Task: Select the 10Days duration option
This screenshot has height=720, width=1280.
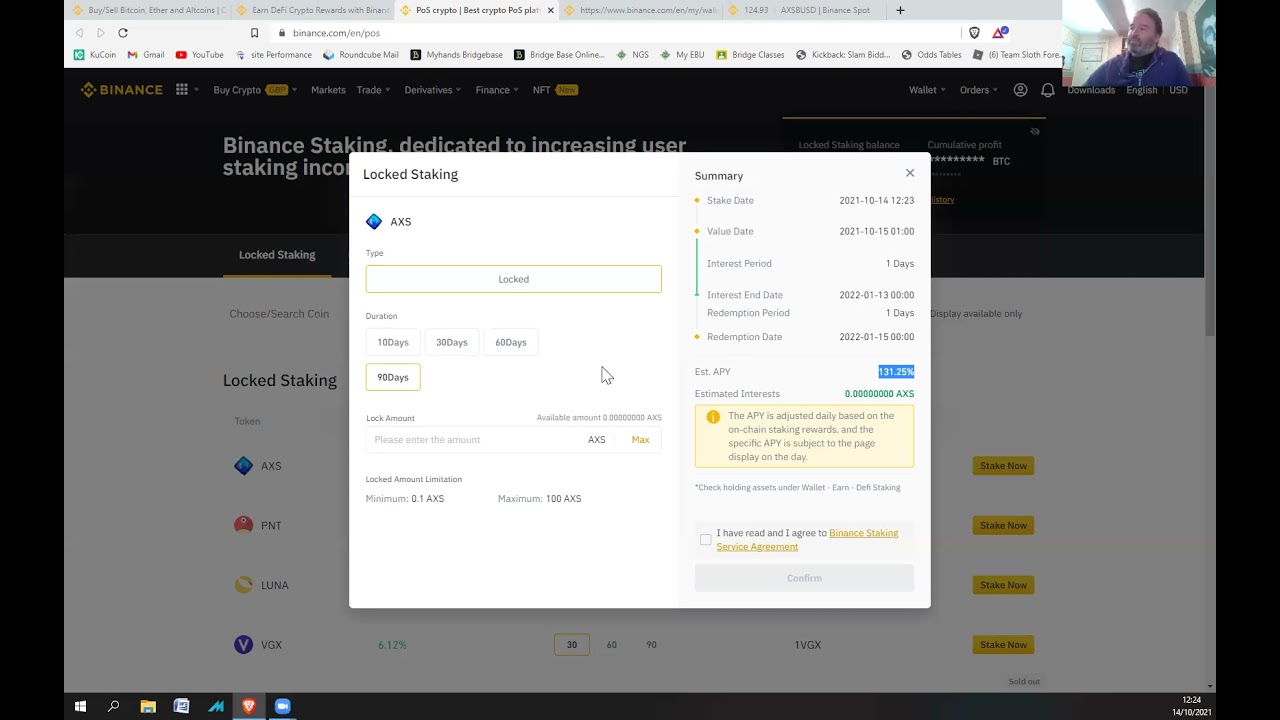Action: pos(393,342)
